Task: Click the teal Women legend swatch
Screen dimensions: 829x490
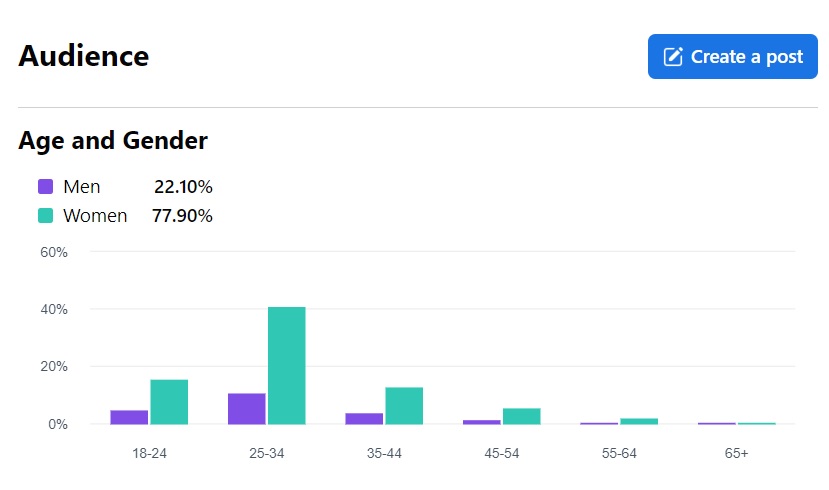Action: click(45, 215)
